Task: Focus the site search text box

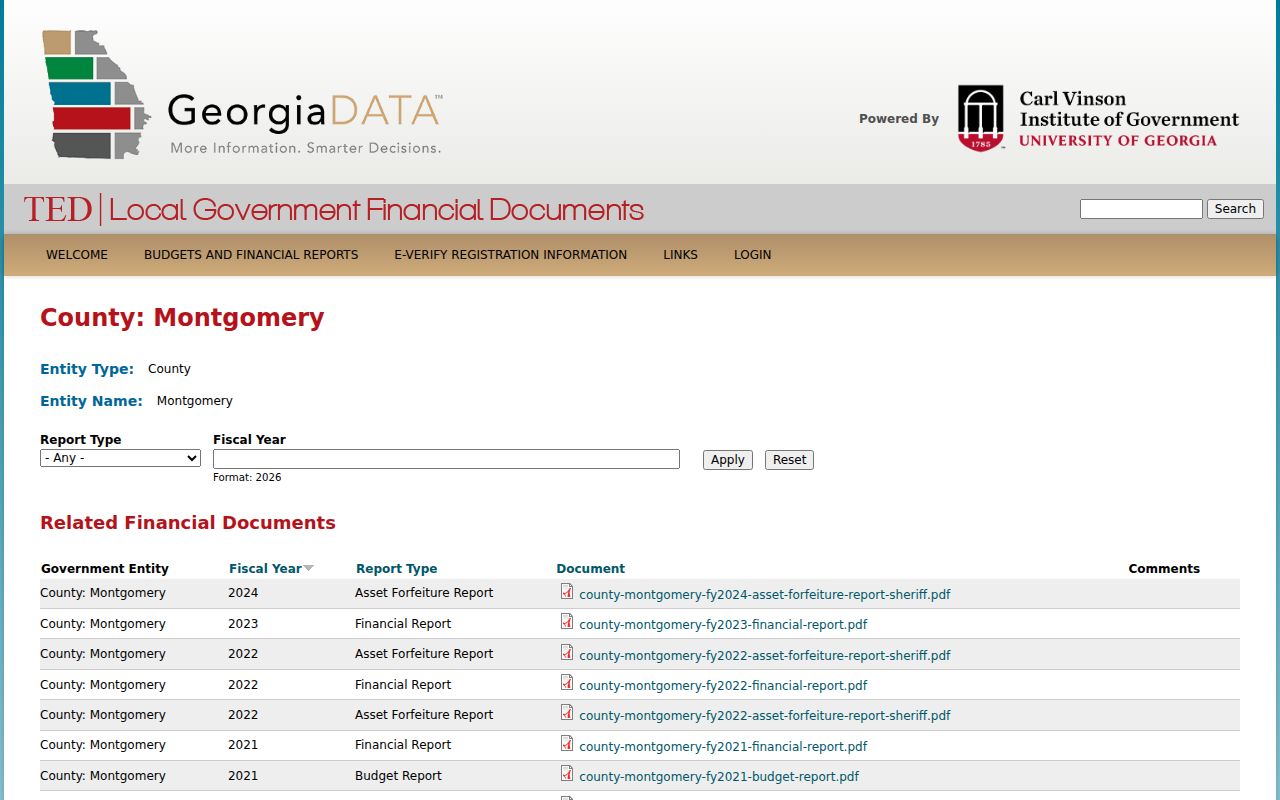Action: point(1141,209)
